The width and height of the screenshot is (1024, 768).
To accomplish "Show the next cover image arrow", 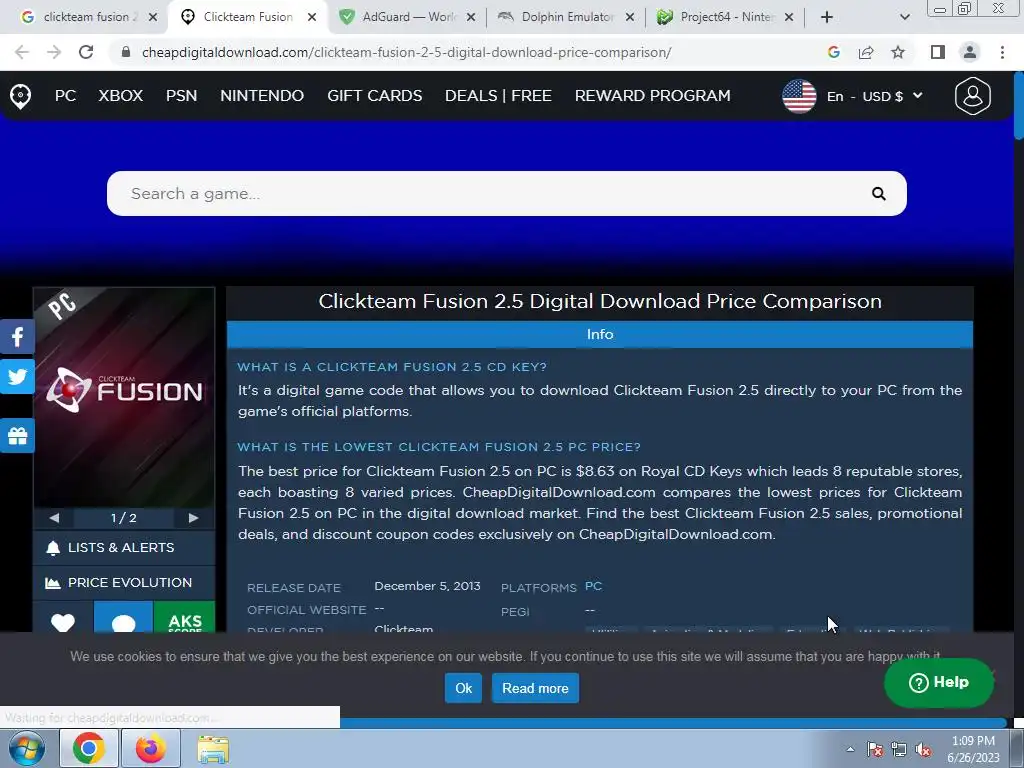I will pos(193,518).
